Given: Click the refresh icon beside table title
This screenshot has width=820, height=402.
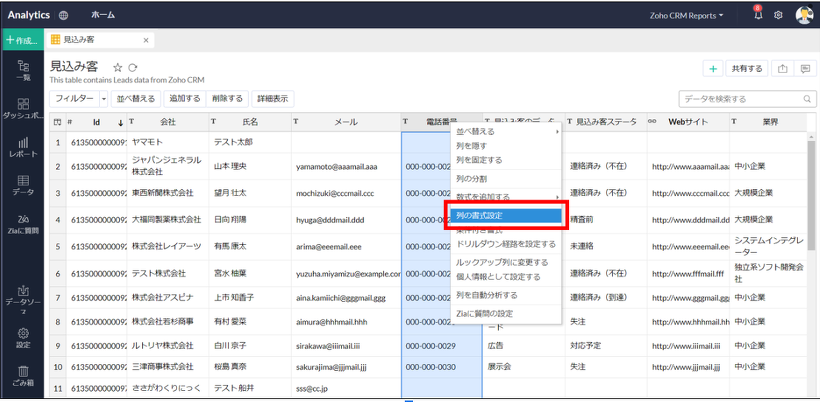Looking at the screenshot, I should pos(132,67).
